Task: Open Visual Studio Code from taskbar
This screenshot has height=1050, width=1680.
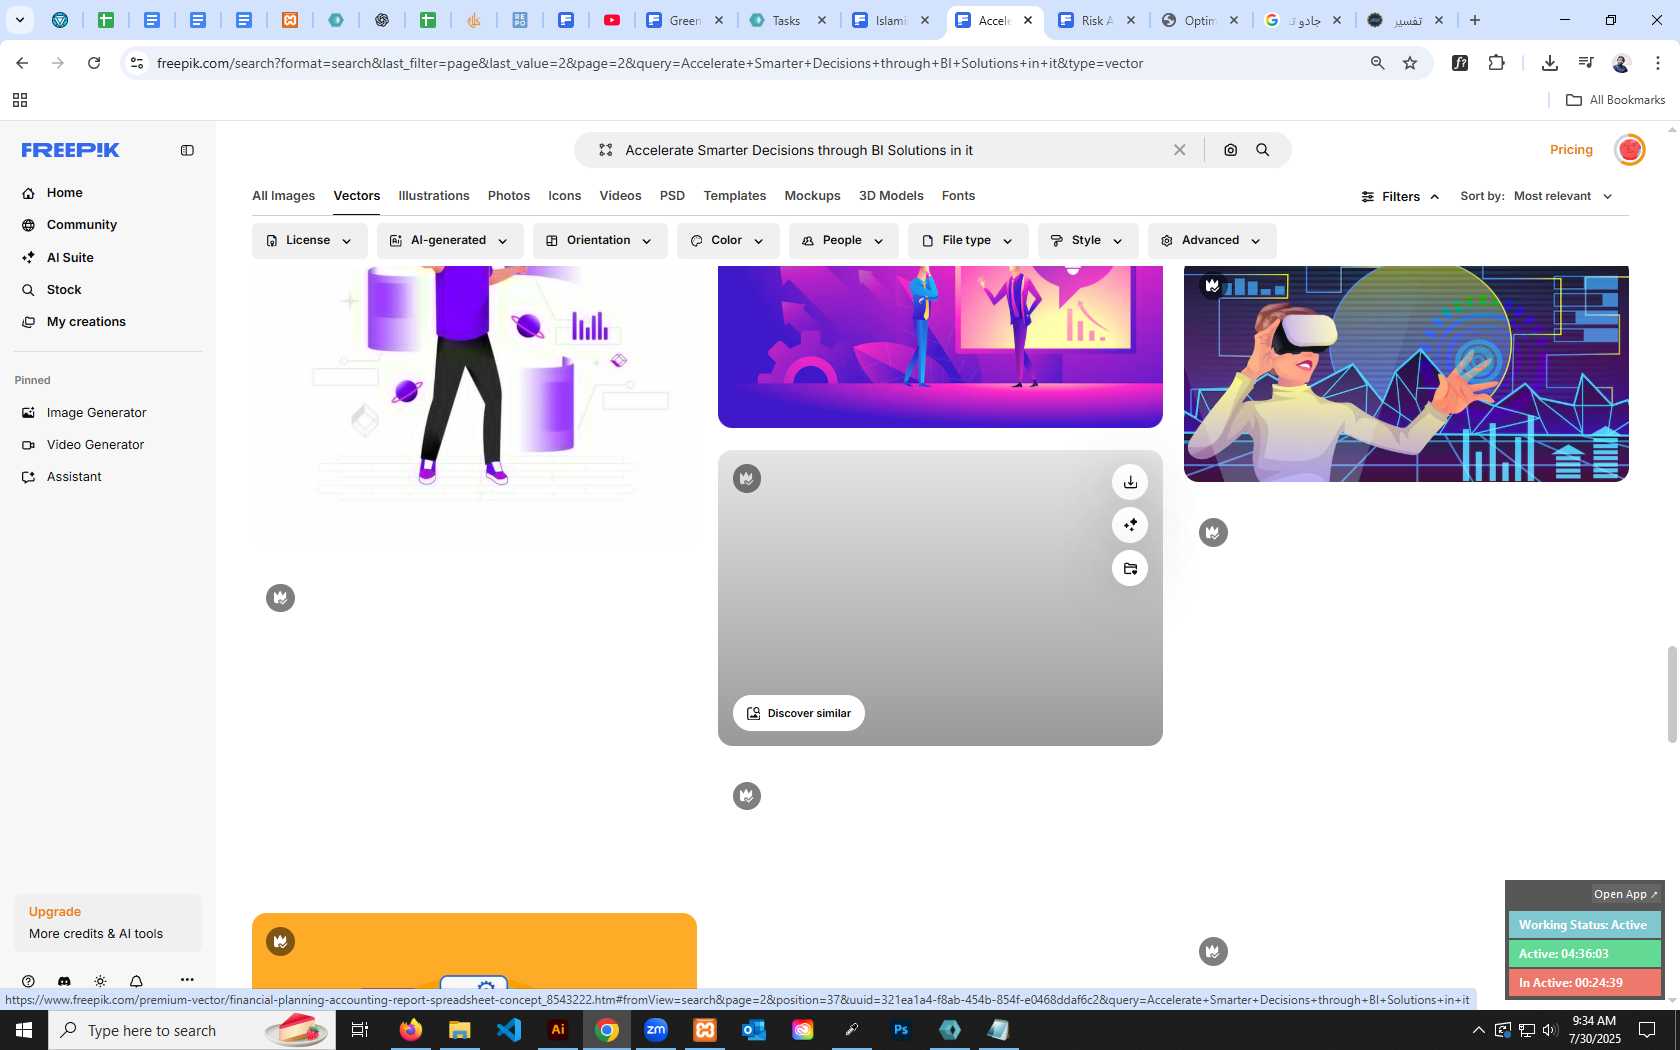Action: click(509, 1030)
